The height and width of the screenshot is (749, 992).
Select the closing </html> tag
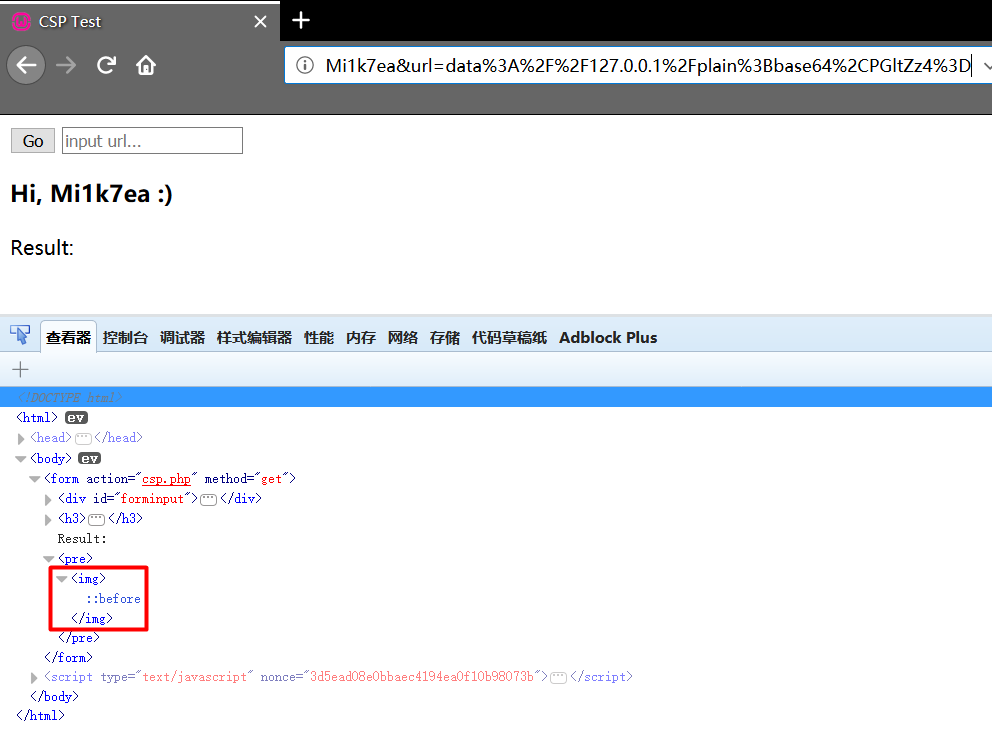(x=40, y=715)
